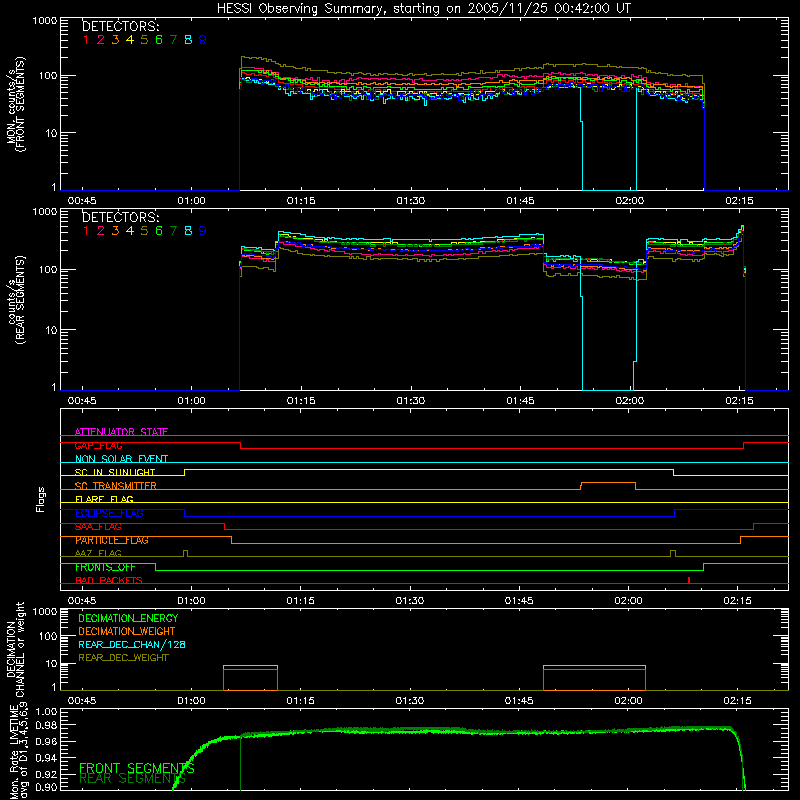Click yellow detector 4 in front segments legend
800x800 pixels.
click(x=130, y=40)
